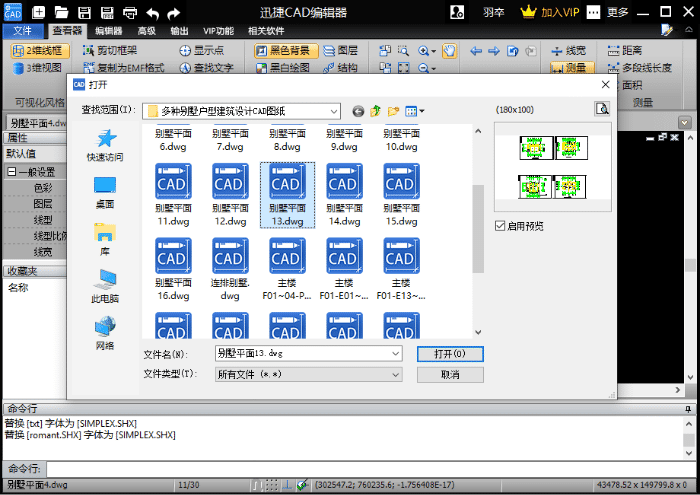Image resolution: width=700 pixels, height=495 pixels.
Task: Click the 打开(O) button
Action: (450, 354)
